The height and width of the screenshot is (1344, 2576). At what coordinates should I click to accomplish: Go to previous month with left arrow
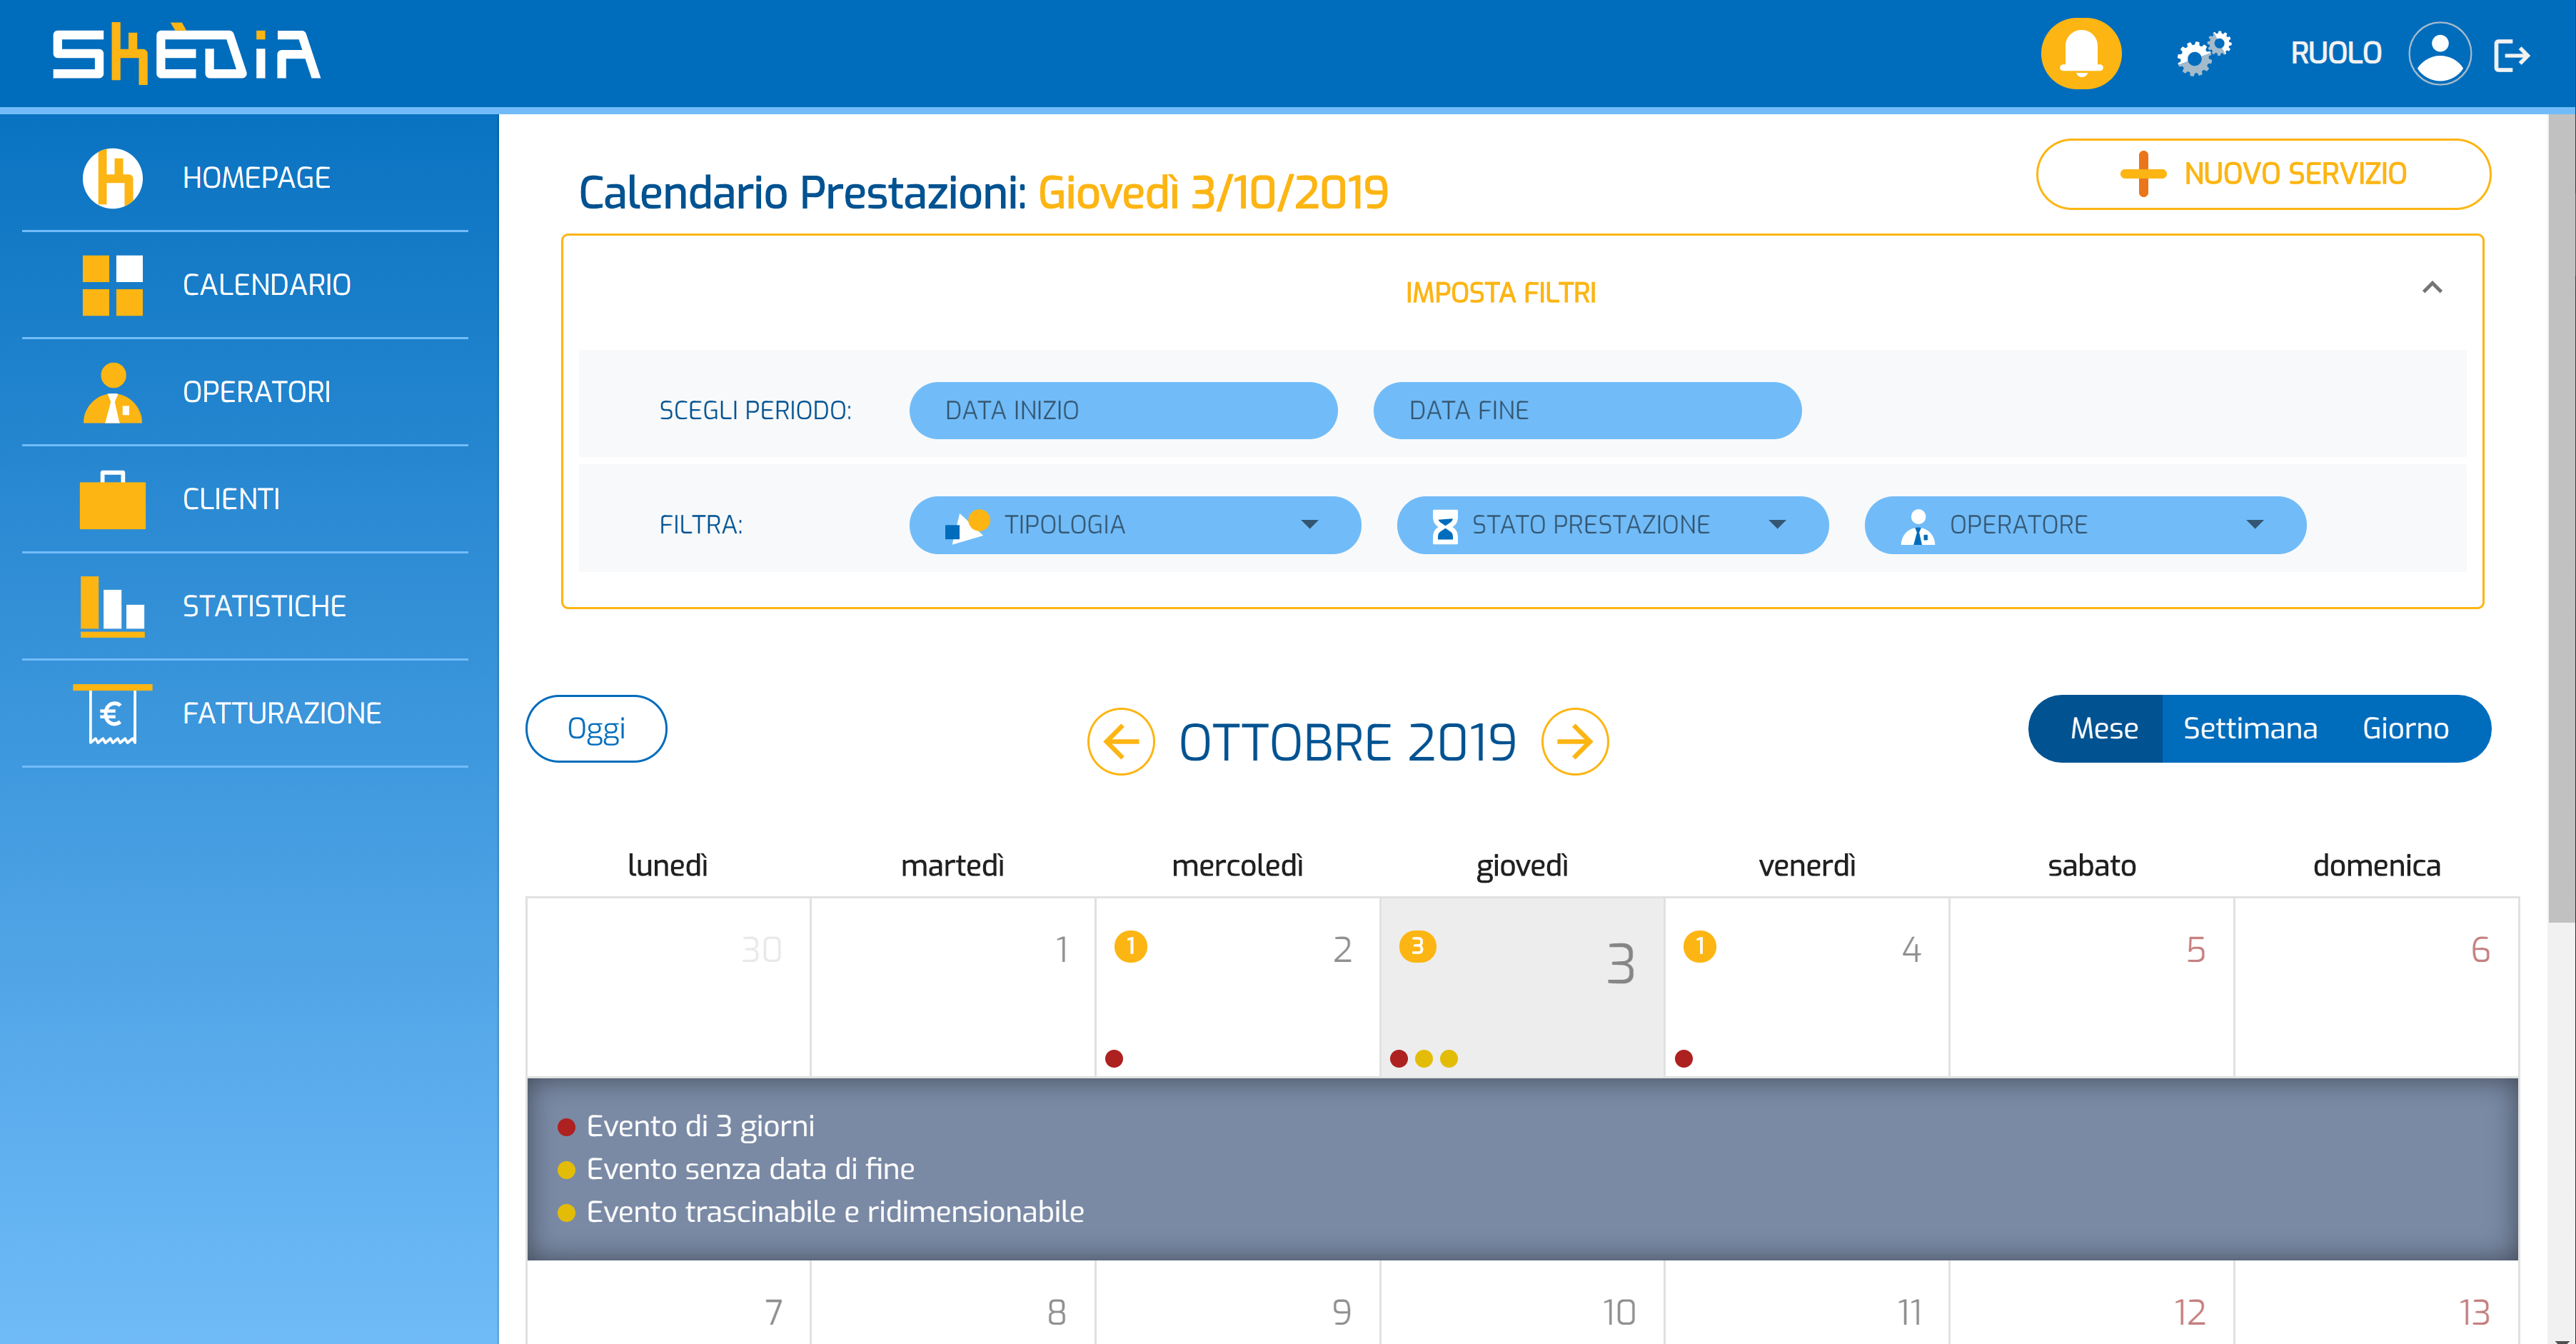point(1121,741)
